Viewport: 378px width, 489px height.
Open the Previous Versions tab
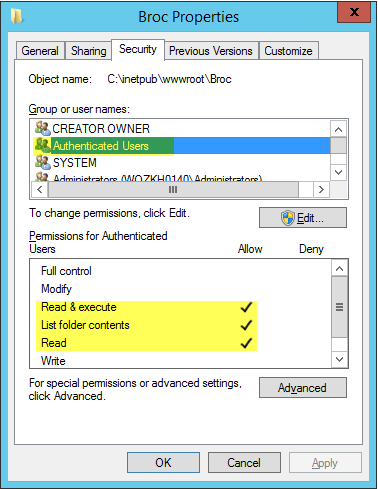211,51
